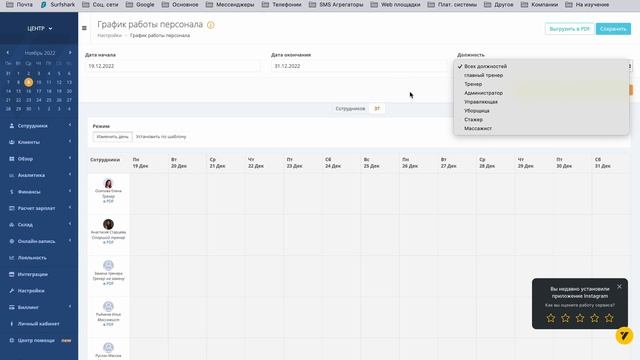Expand Расчет зарплат submenu chevron

click(x=70, y=207)
